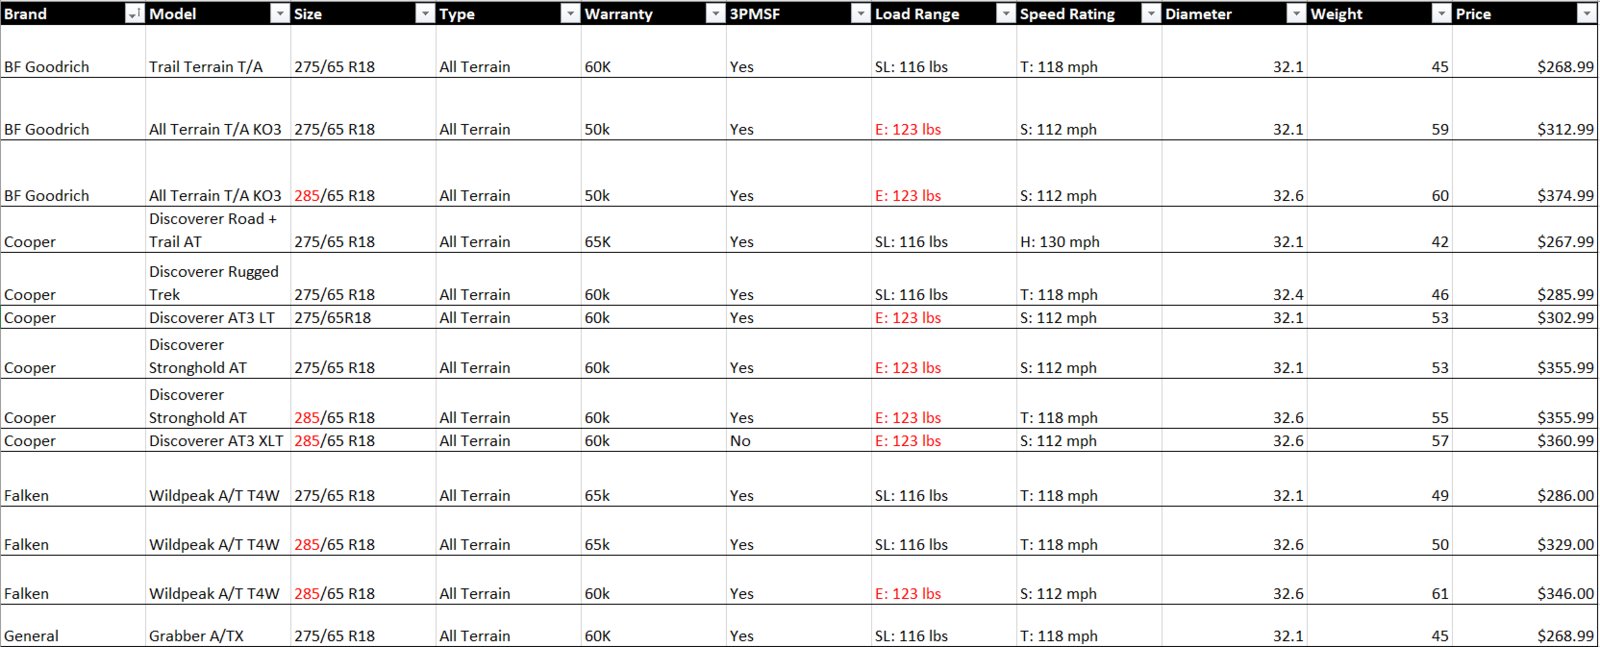Click the weight cell showing 60

(x=1379, y=173)
